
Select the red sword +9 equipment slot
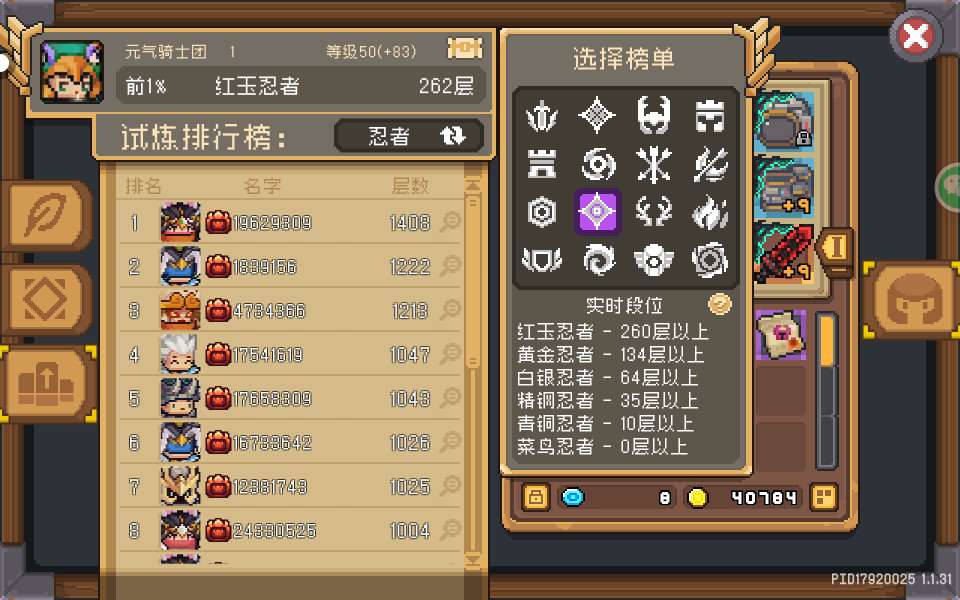(x=784, y=252)
